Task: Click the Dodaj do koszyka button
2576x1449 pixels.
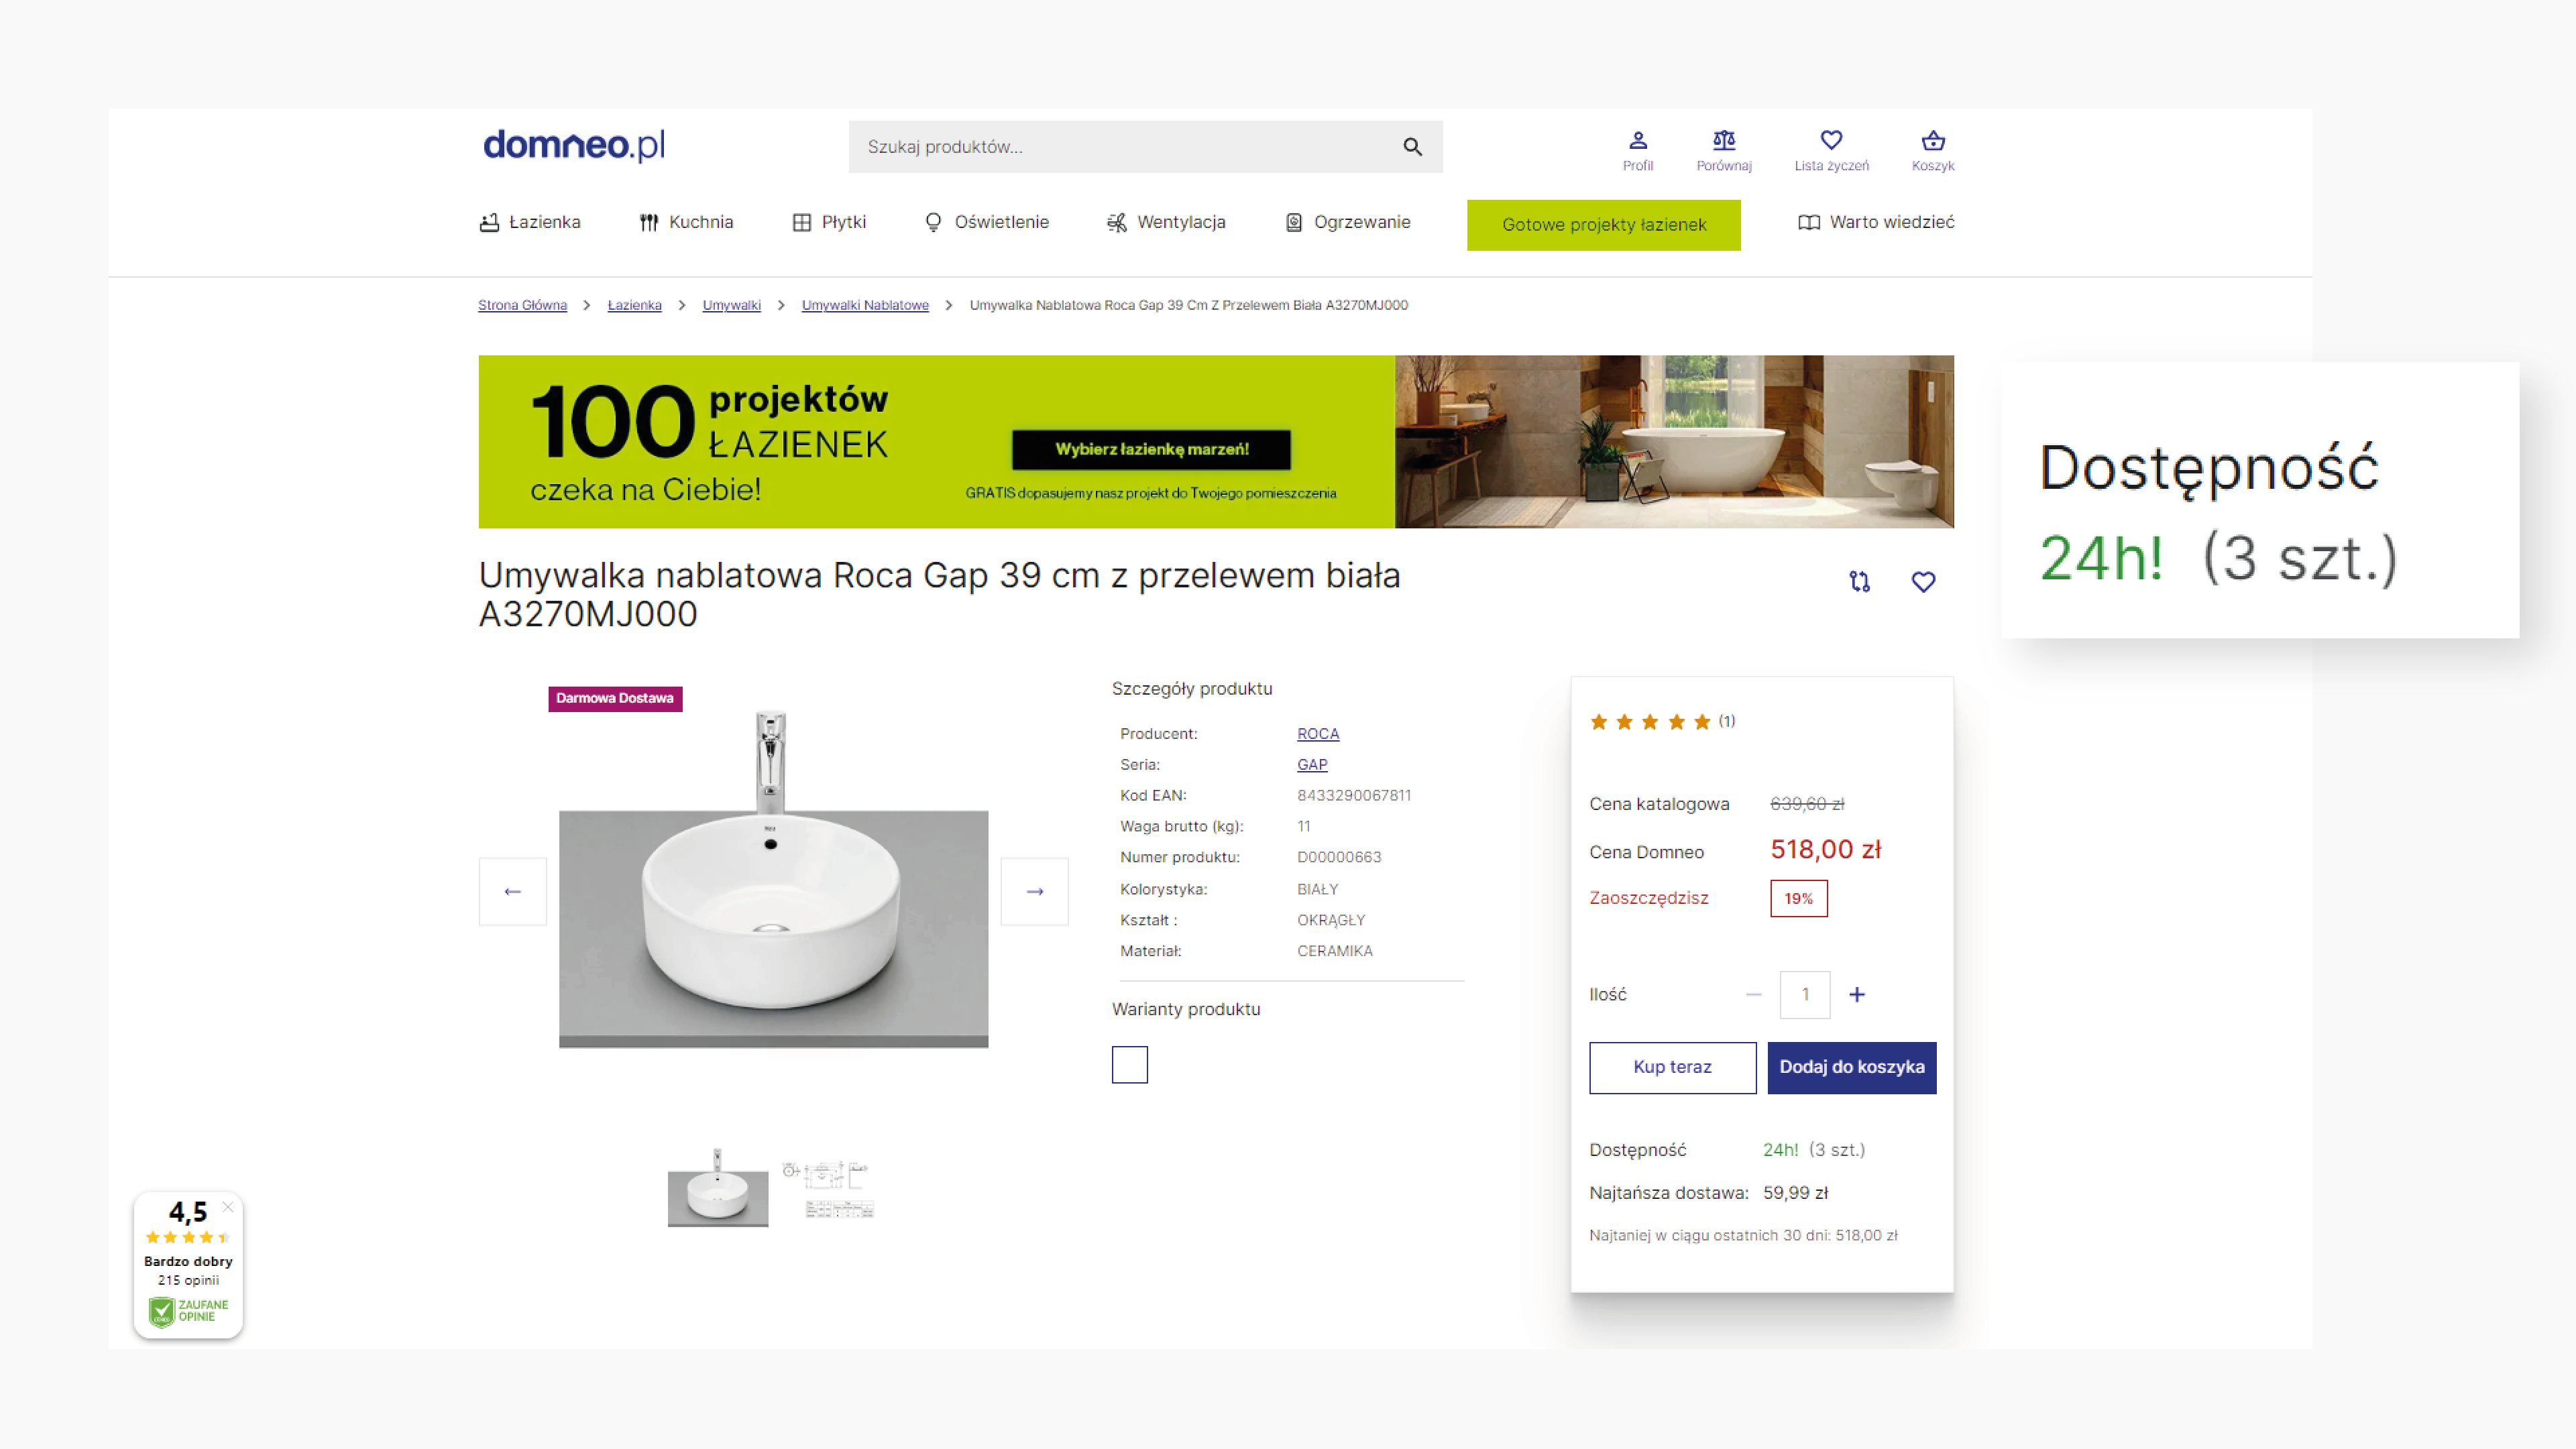Action: point(1851,1067)
